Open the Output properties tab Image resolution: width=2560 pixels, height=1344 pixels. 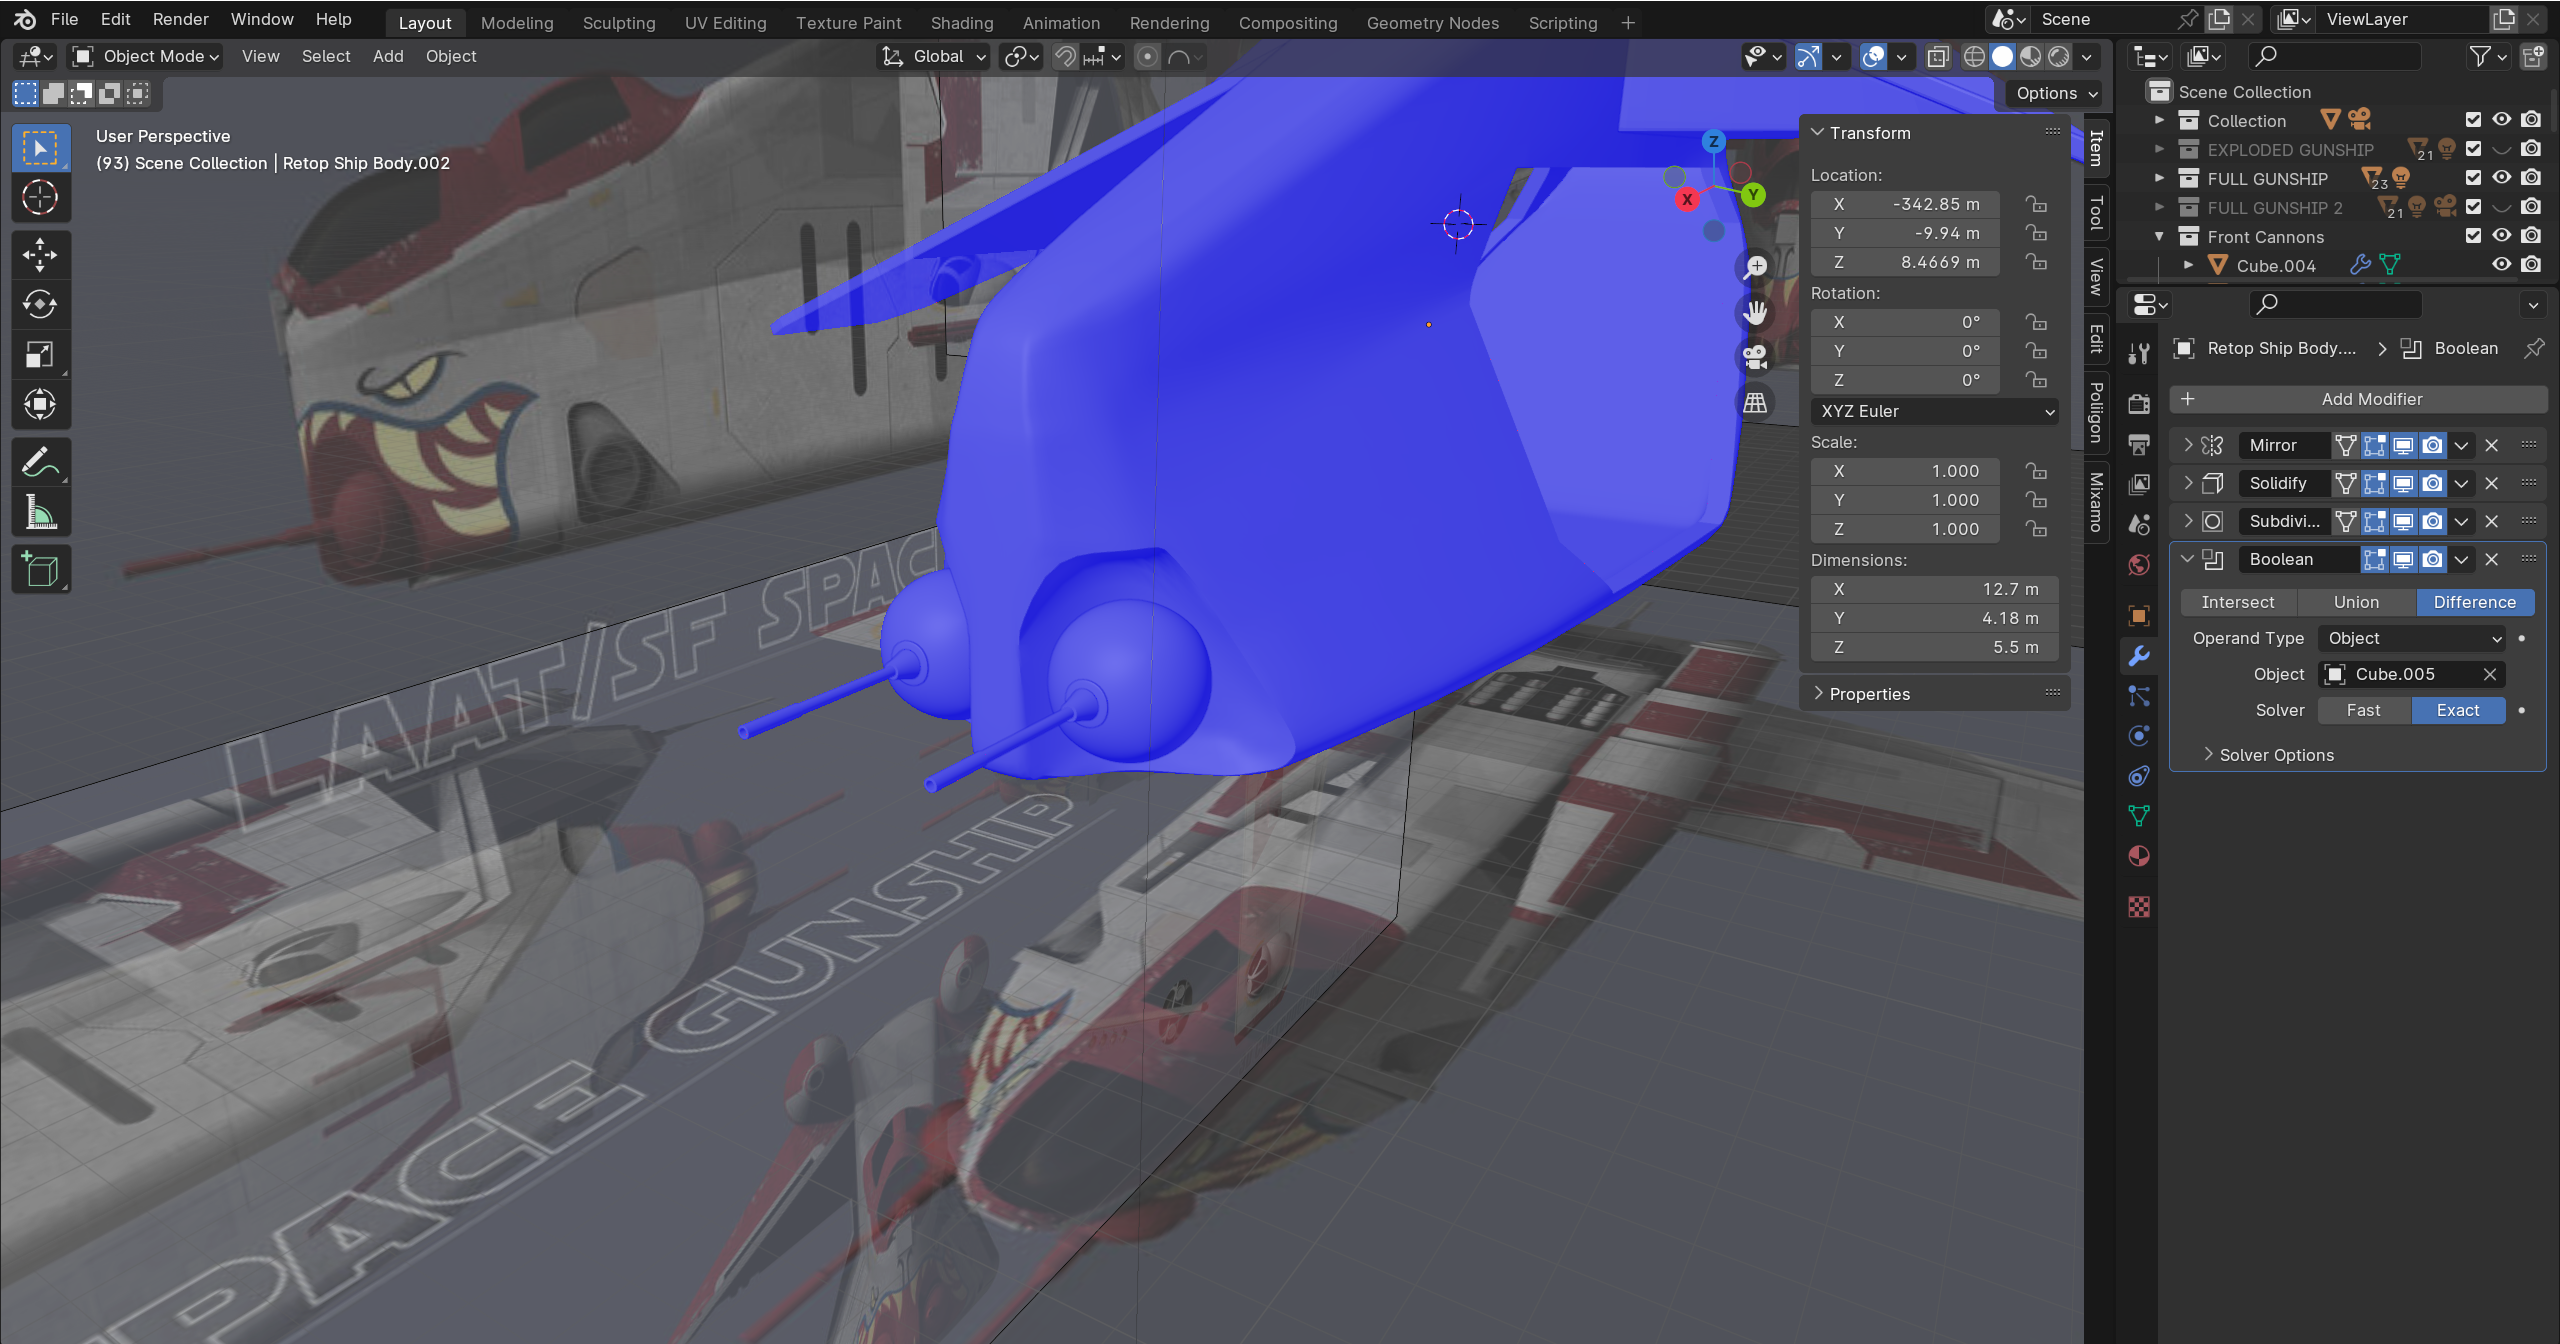pos(2139,444)
